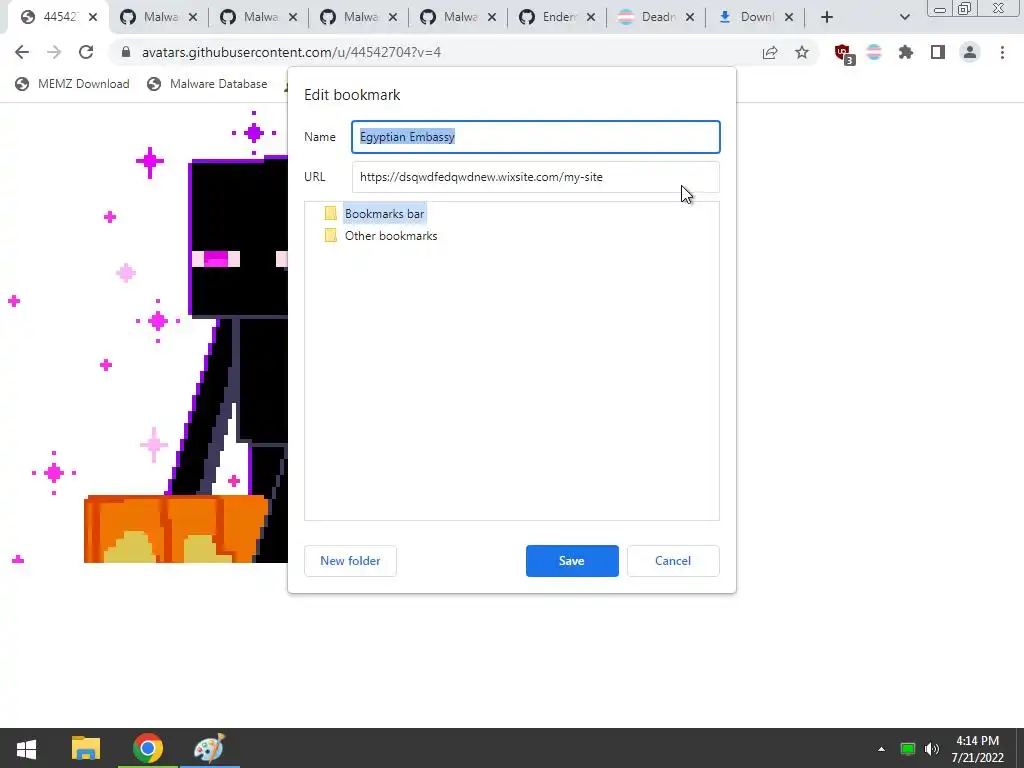1024x768 pixels.
Task: Open a new tab with the plus button
Action: point(827,17)
